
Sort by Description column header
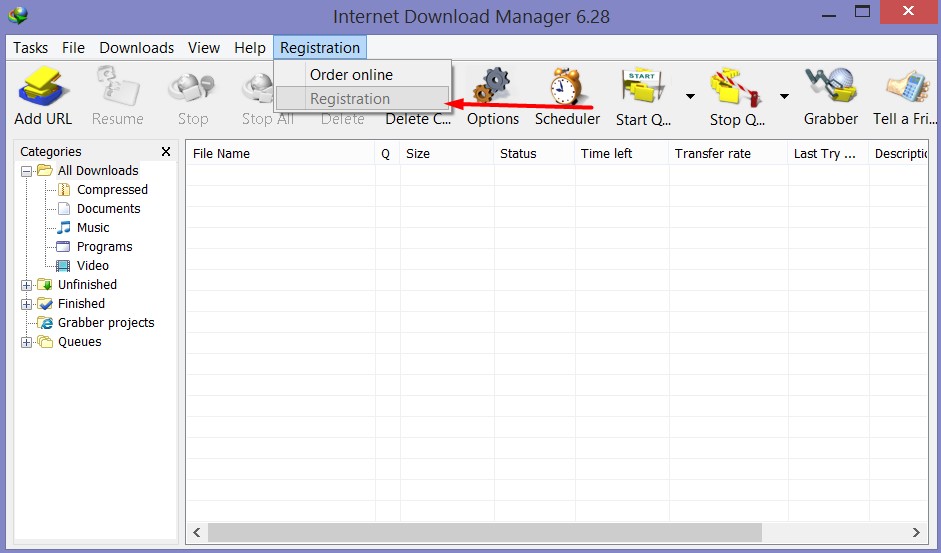tap(898, 154)
